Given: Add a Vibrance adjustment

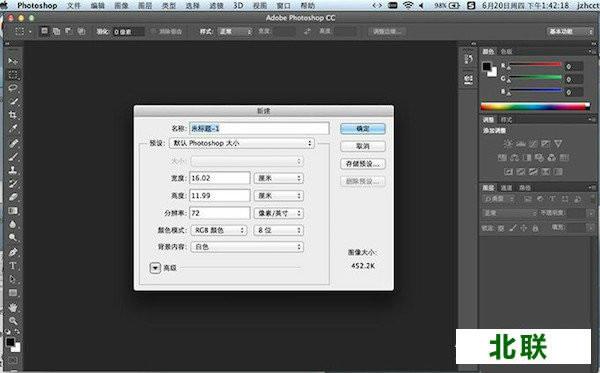Looking at the screenshot, I should tap(558, 144).
